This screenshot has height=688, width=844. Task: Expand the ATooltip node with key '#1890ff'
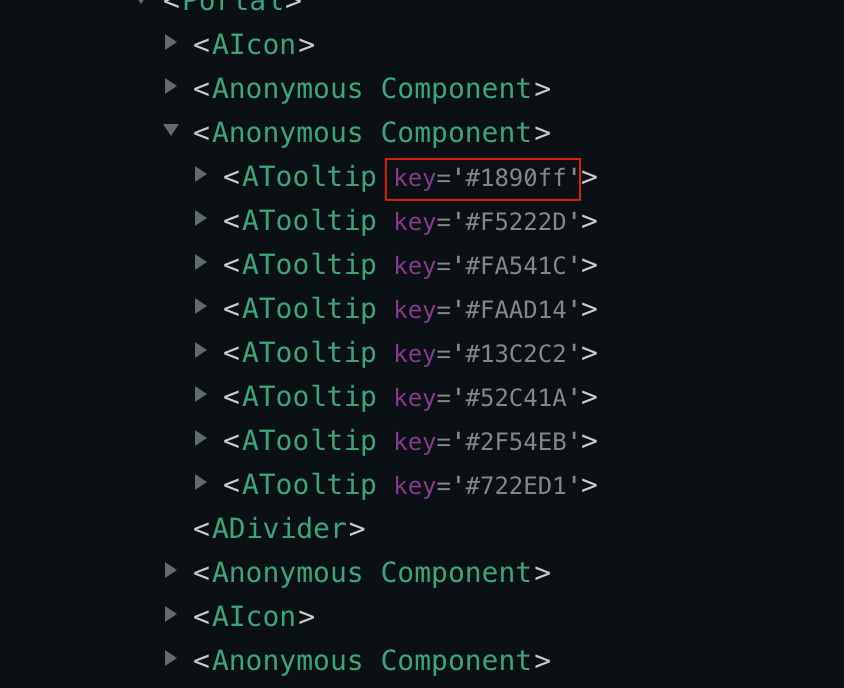(200, 178)
